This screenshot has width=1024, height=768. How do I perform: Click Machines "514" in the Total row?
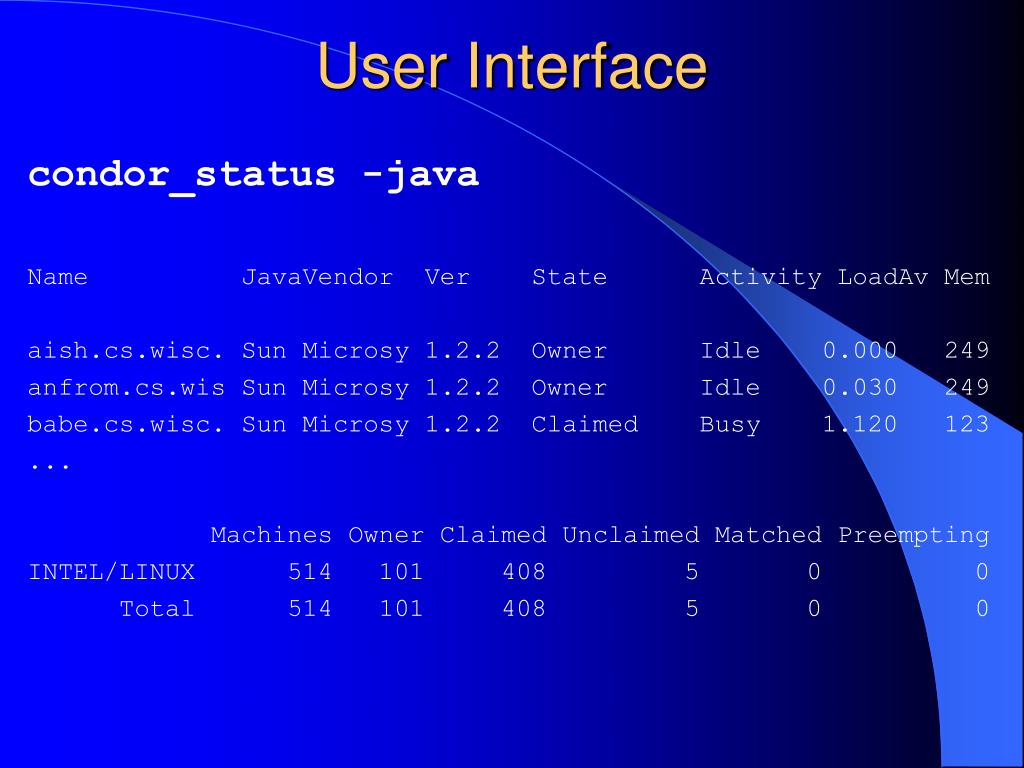point(310,609)
